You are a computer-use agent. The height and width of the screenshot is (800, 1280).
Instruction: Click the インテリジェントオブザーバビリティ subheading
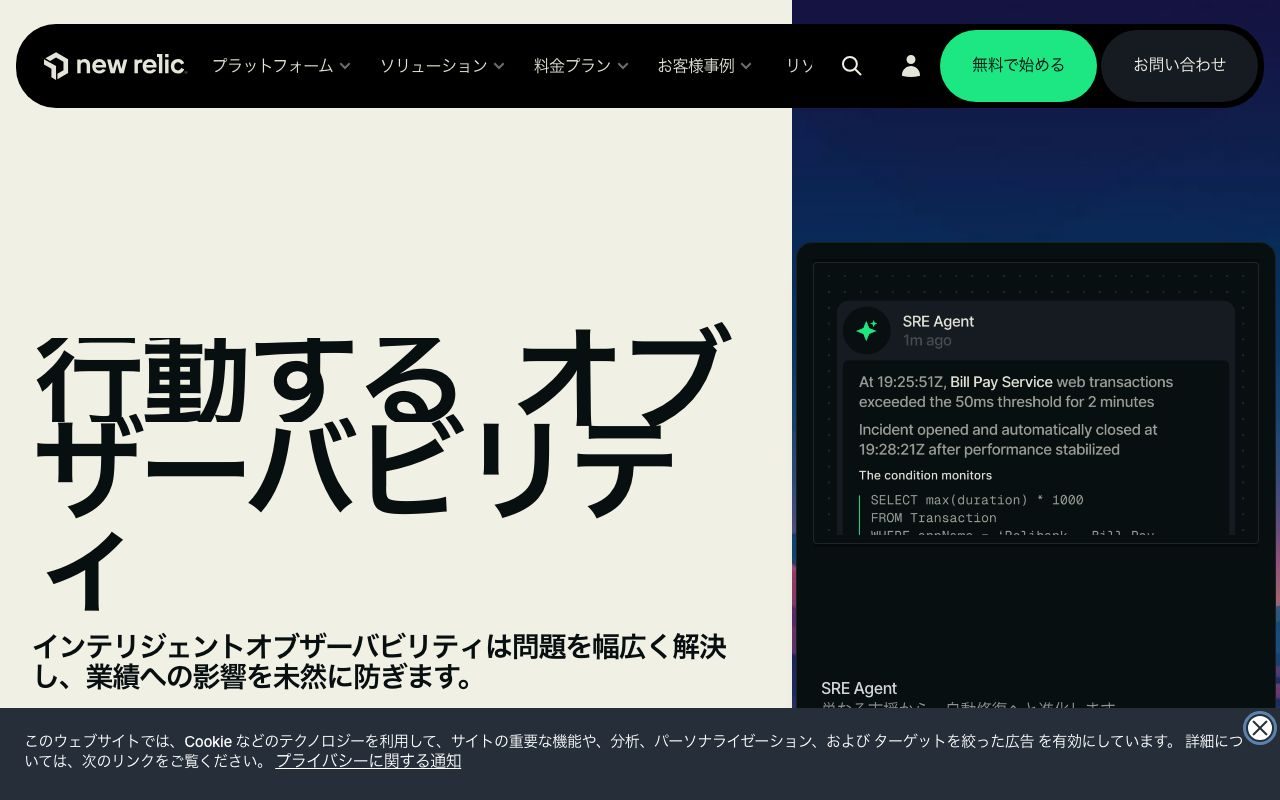click(380, 661)
